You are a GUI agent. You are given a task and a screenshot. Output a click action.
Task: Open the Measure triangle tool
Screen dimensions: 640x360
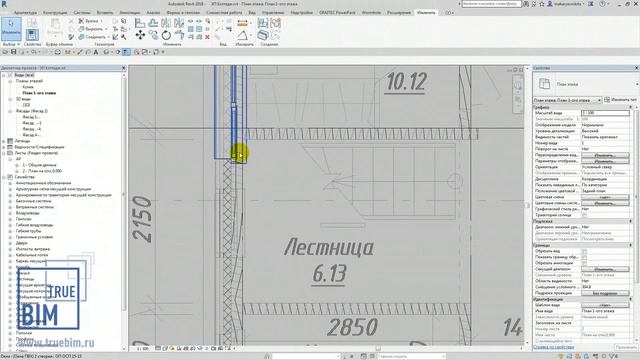pyautogui.click(x=242, y=36)
